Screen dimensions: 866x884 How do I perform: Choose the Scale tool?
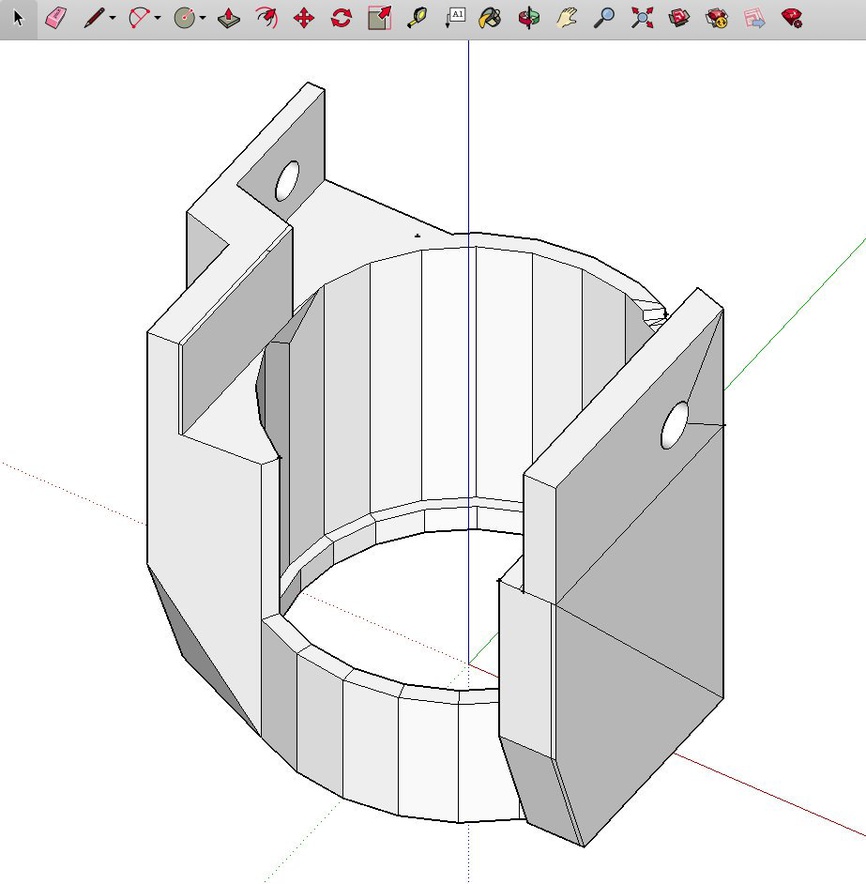[x=379, y=18]
